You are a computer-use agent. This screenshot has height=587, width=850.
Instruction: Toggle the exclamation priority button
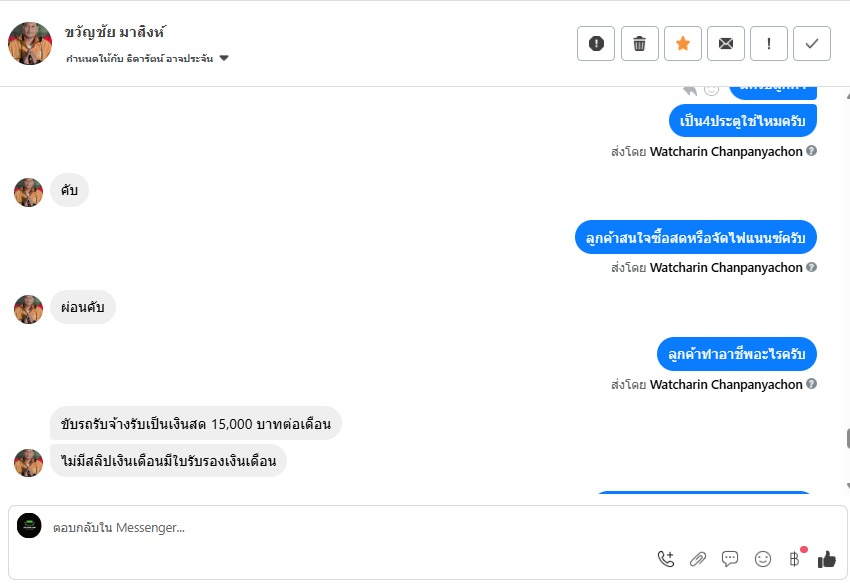pos(769,43)
